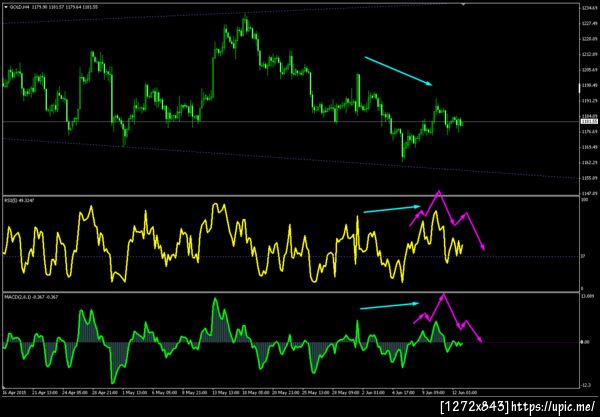Select the MACD indicator label

pyautogui.click(x=31, y=296)
